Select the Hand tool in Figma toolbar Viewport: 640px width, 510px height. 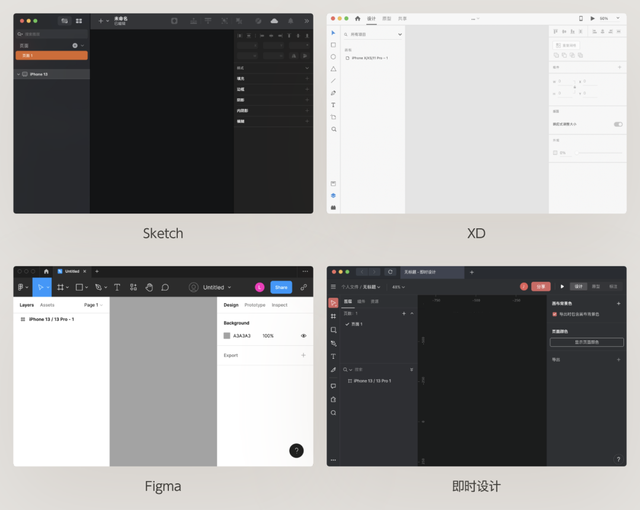(x=149, y=288)
